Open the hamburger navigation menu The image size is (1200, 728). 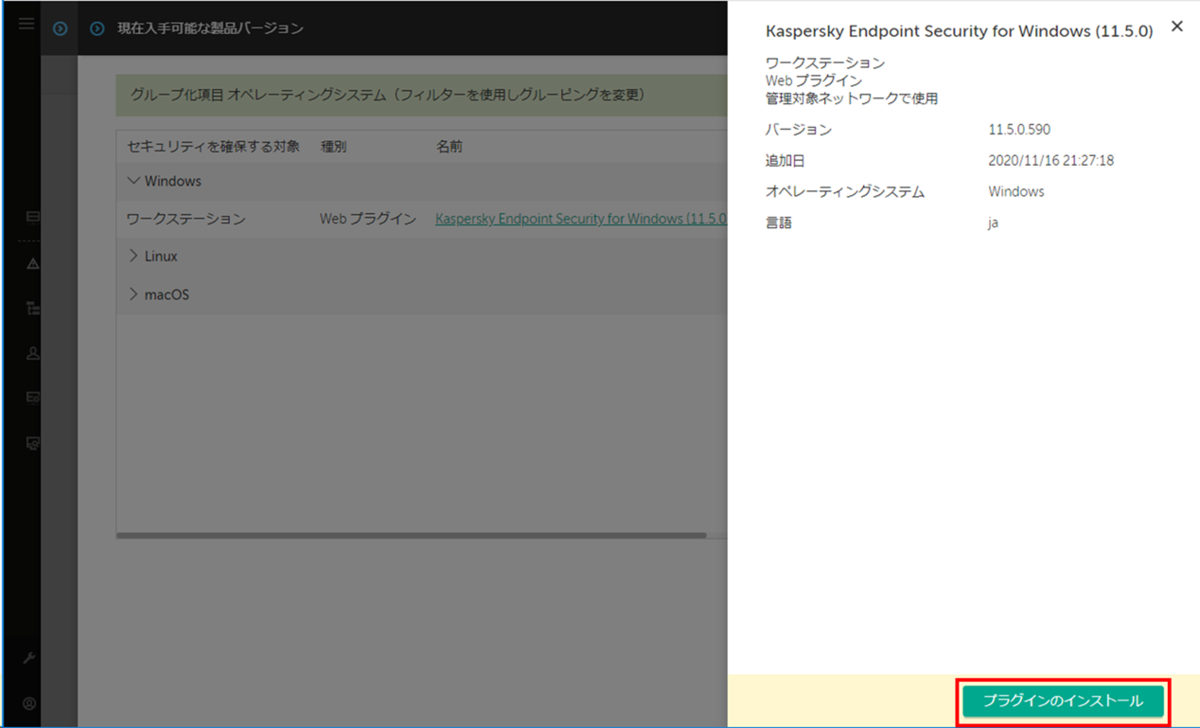[25, 24]
